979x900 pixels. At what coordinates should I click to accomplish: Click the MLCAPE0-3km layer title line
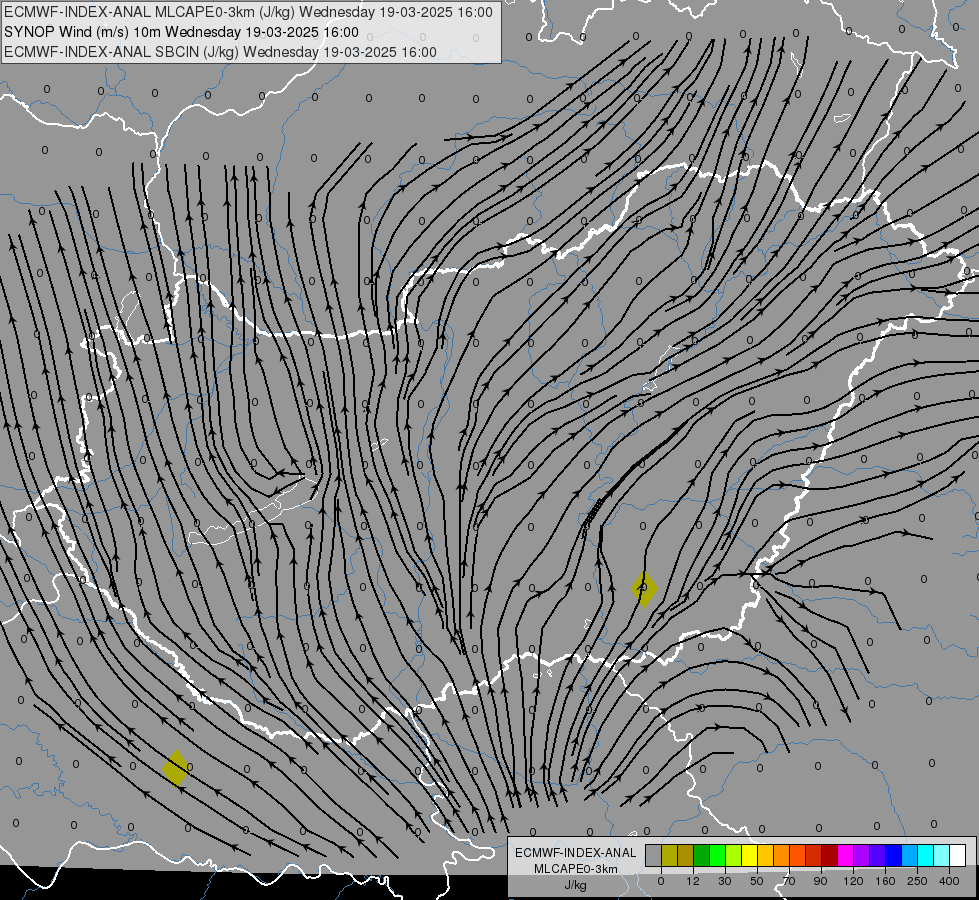[248, 12]
